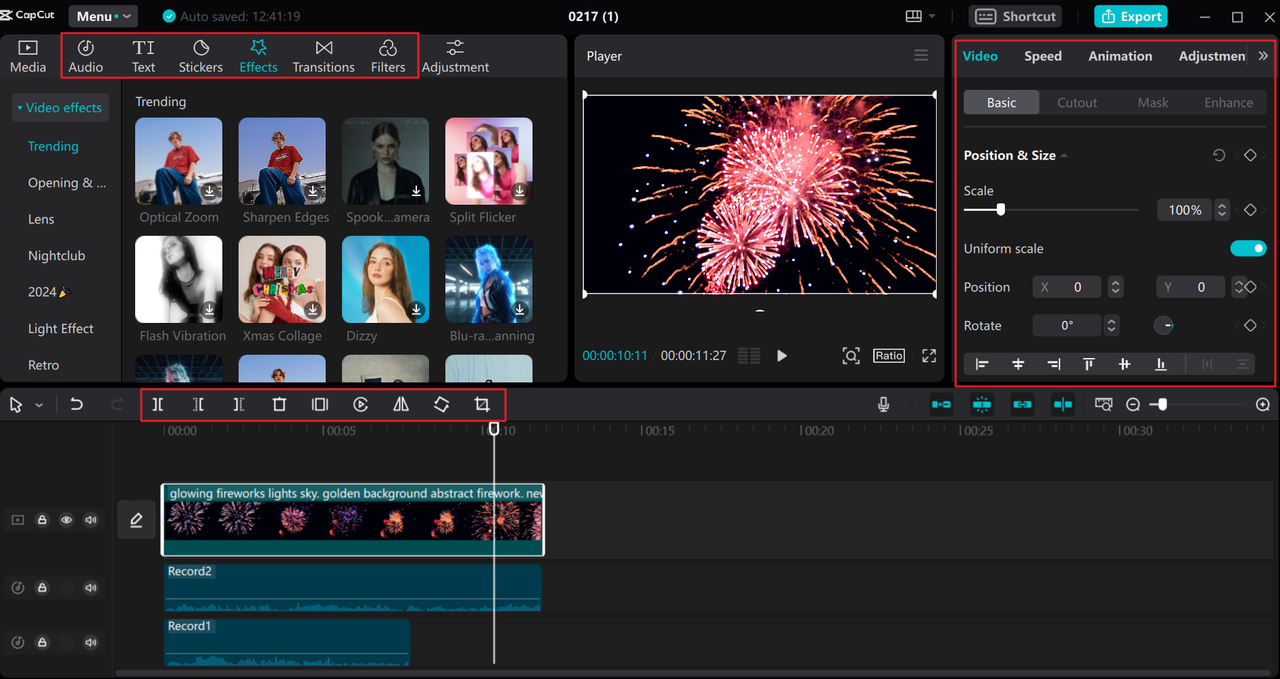Click the Scale percentage stepper arrows

click(1221, 210)
